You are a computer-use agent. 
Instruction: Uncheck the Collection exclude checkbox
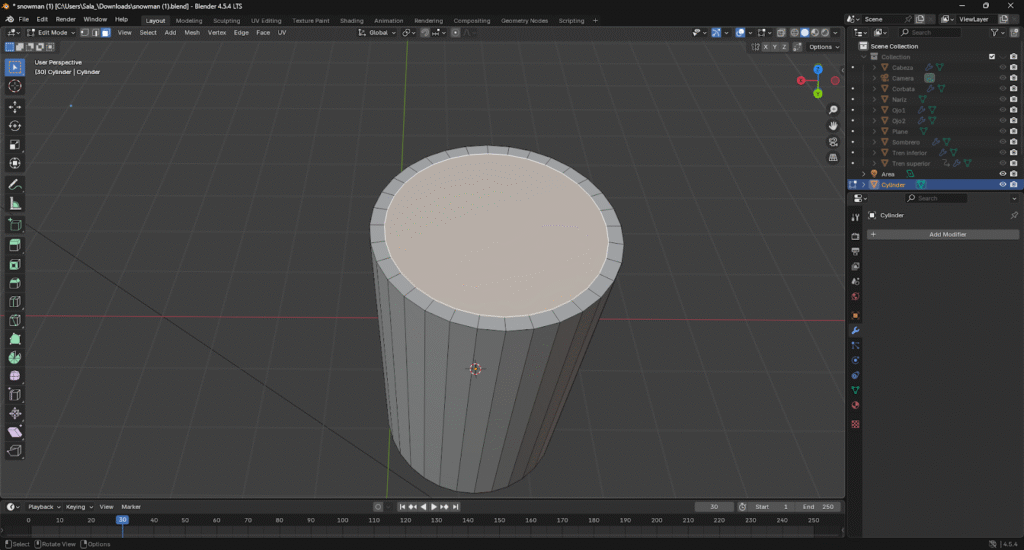[x=992, y=57]
